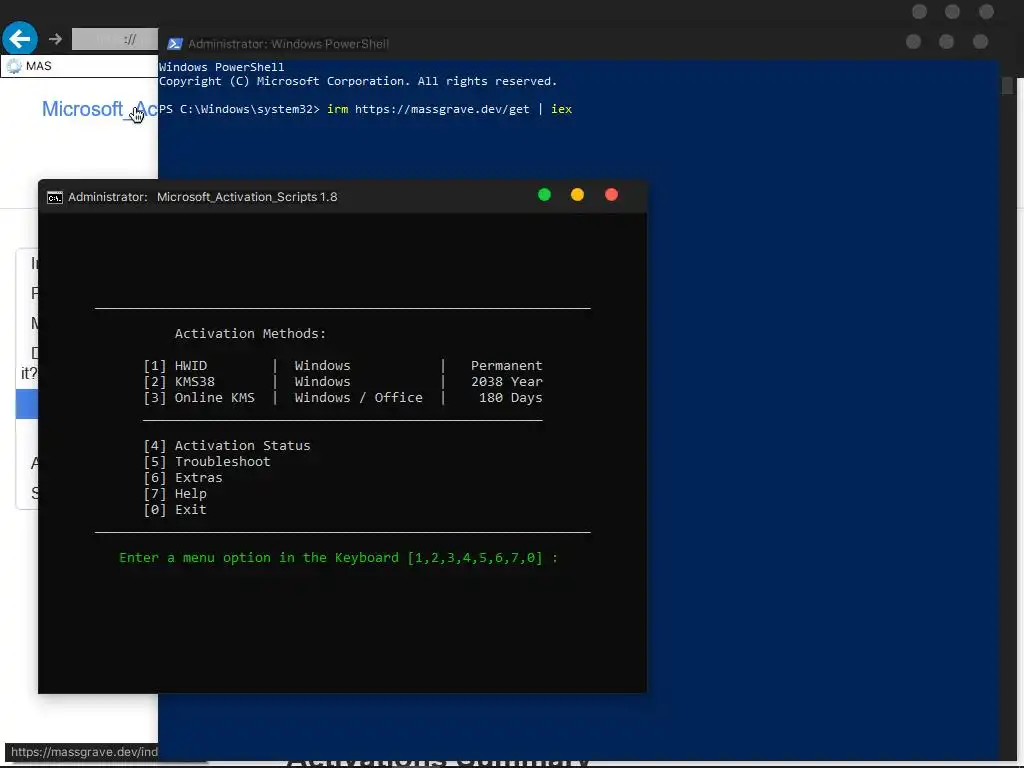Click the [1] HWID menu line
Viewport: 1024px width, 768px height.
coord(343,366)
